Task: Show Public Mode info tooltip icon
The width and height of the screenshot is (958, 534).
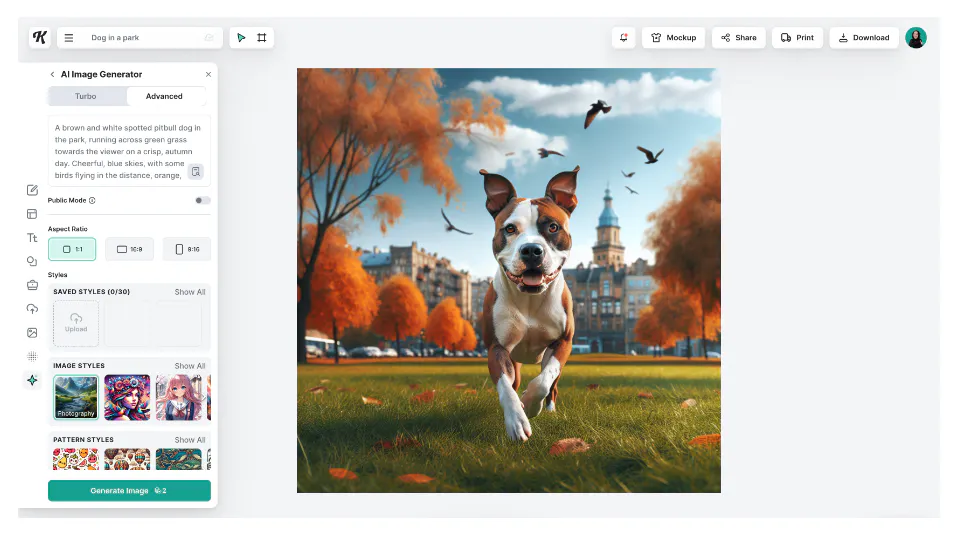Action: click(92, 200)
